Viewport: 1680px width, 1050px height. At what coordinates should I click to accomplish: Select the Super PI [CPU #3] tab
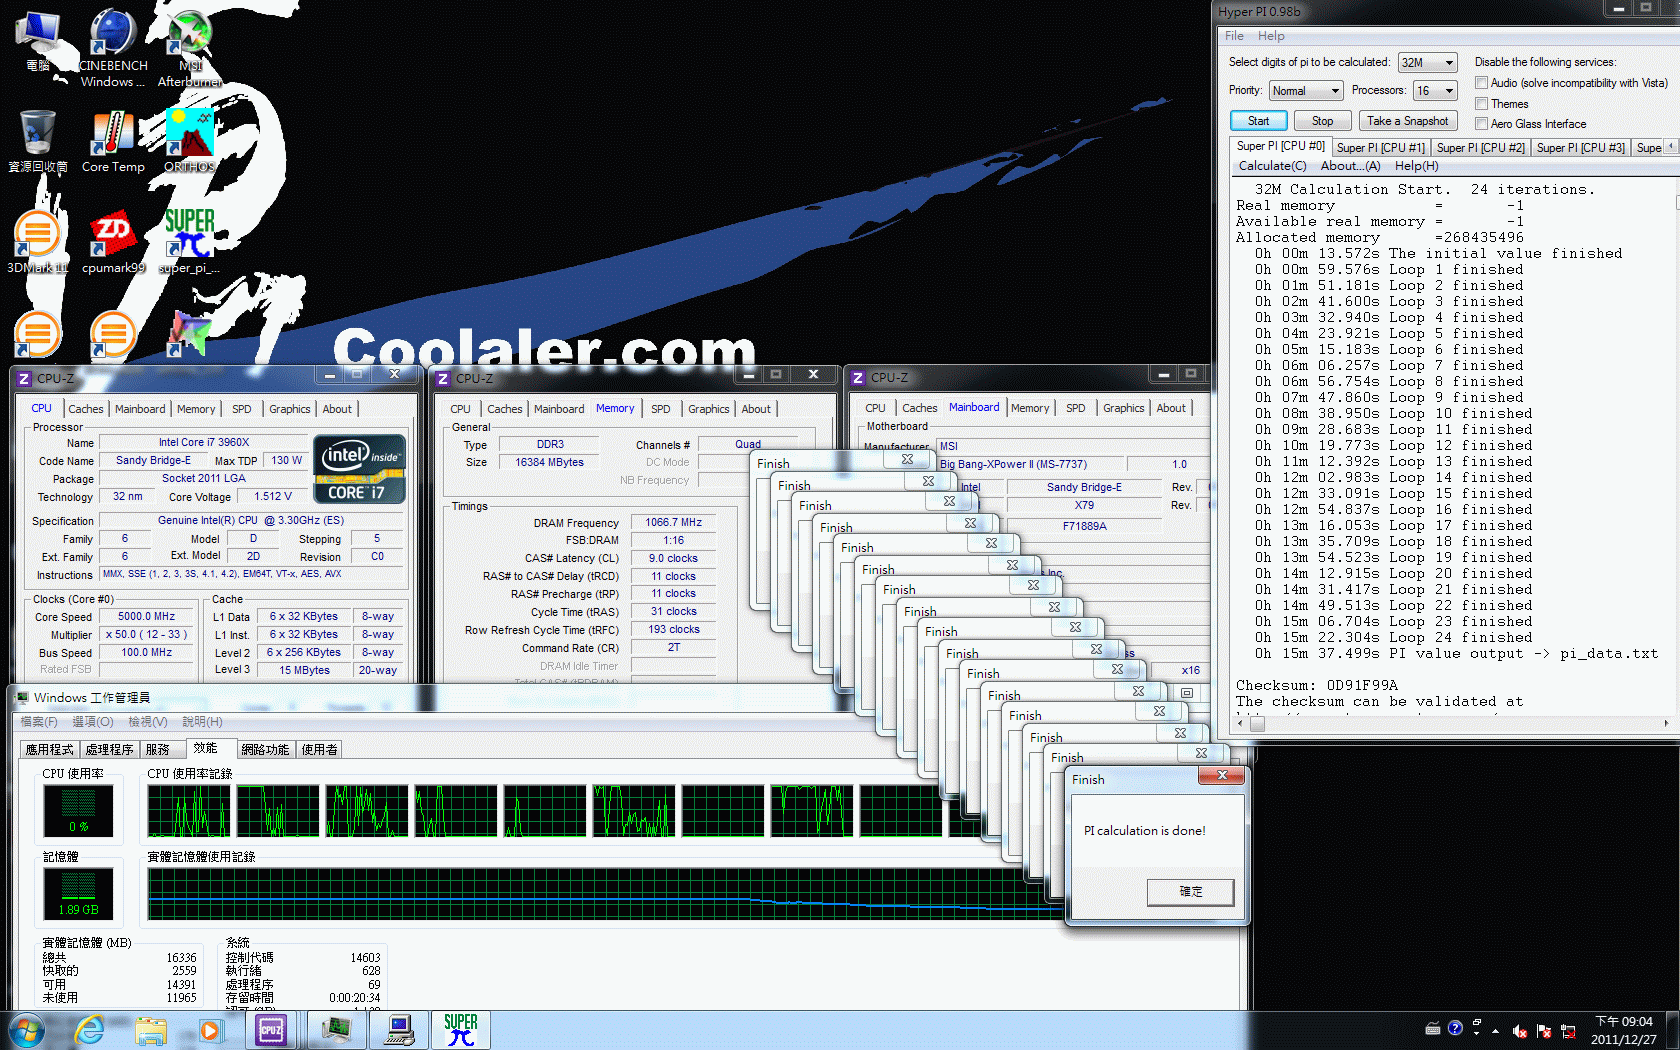coord(1580,147)
